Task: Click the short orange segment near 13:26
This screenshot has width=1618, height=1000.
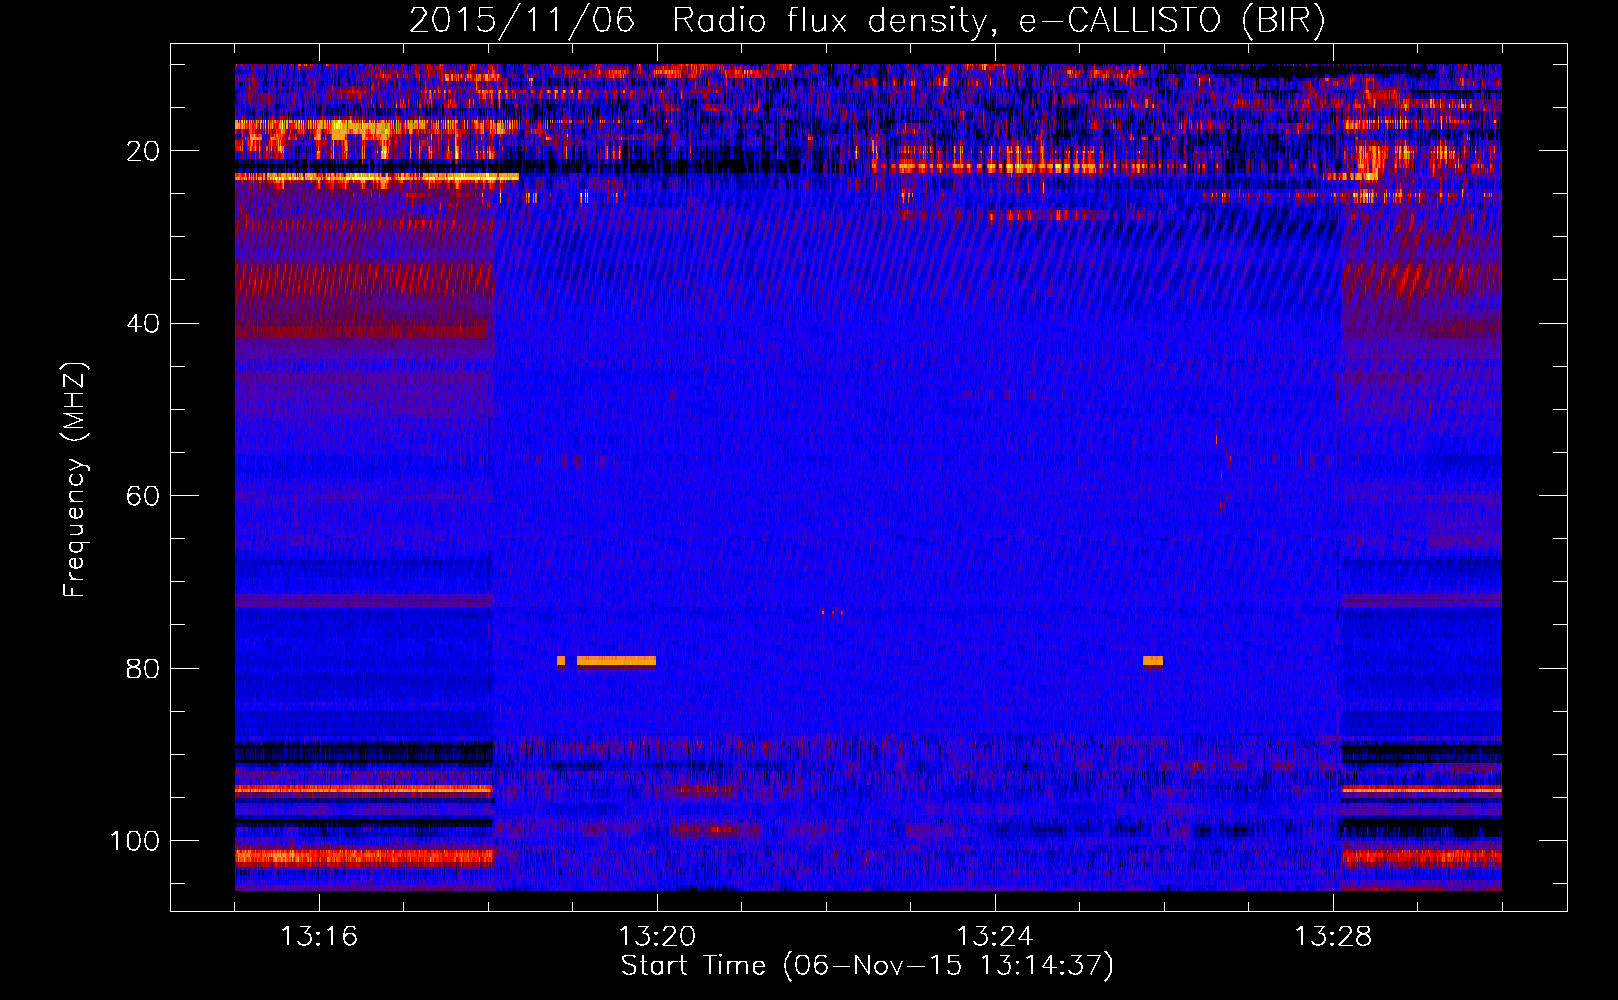Action: (x=1153, y=661)
